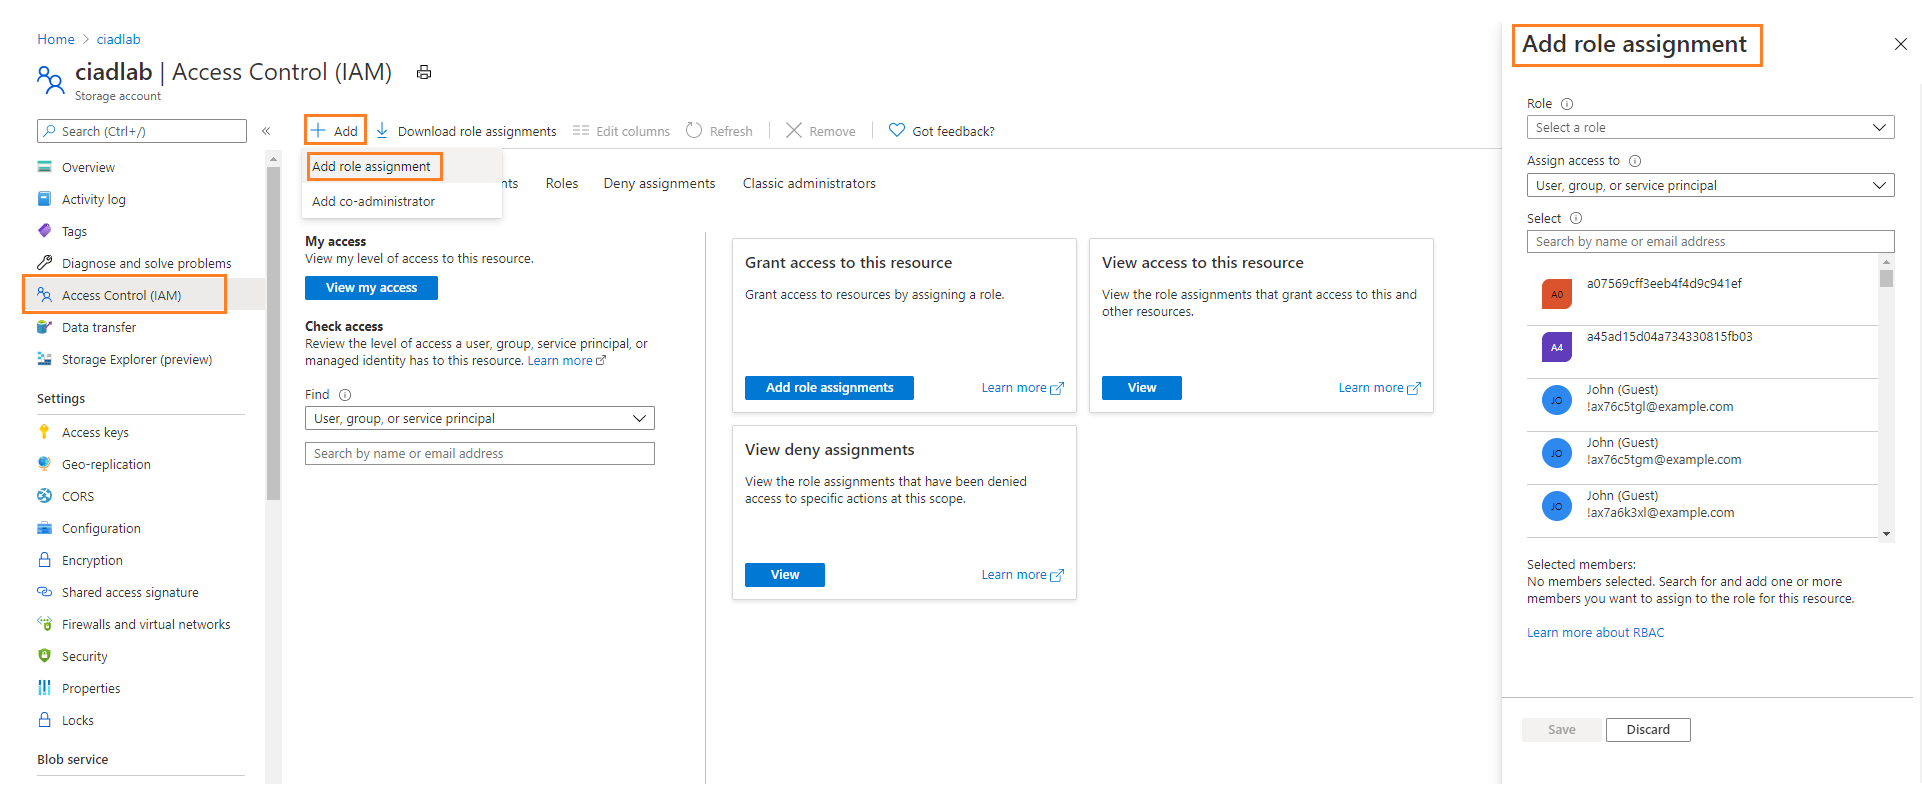Image resolution: width=1922 pixels, height=796 pixels.
Task: Click the Home breadcrumb link
Action: tap(56, 40)
